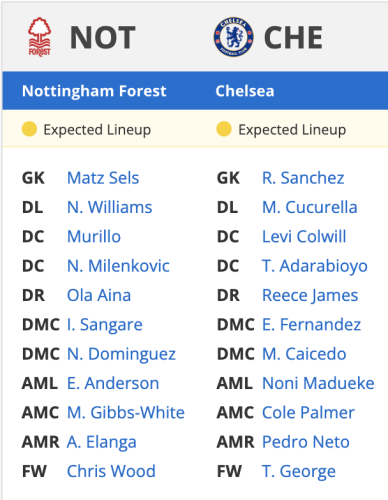This screenshot has width=388, height=500.
Task: Click the Chelsea header title
Action: tap(245, 91)
